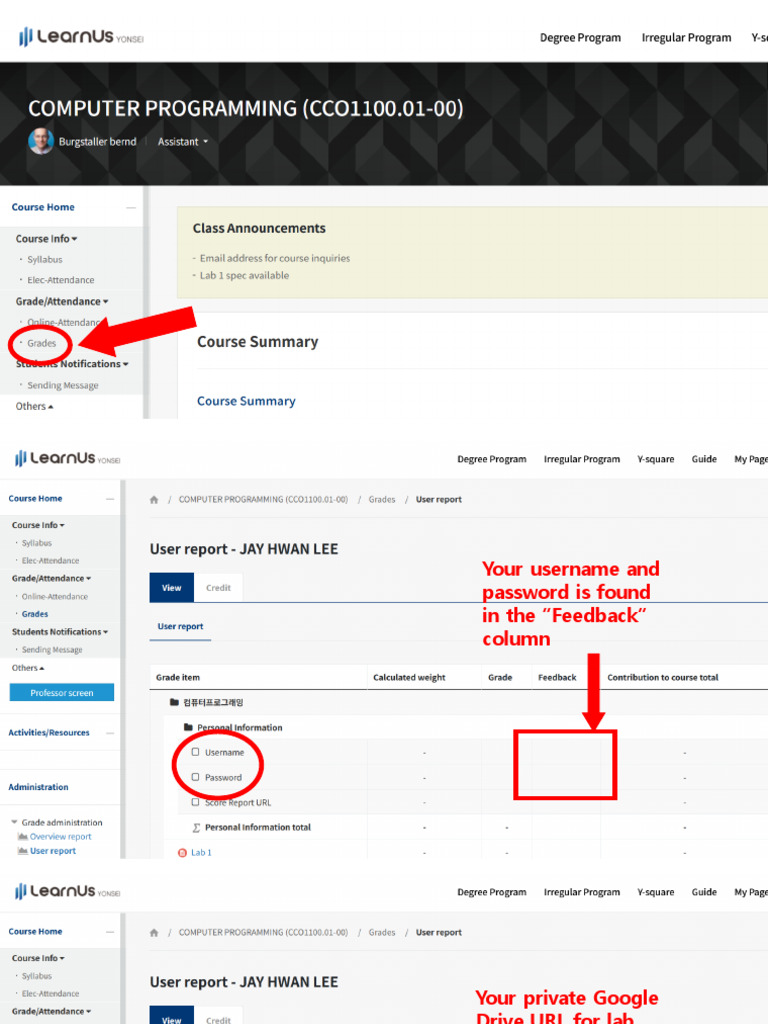Click breadcrumb COMPUTER PROGRAMMING in the bottom screenshot
This screenshot has width=768, height=1024.
263,933
